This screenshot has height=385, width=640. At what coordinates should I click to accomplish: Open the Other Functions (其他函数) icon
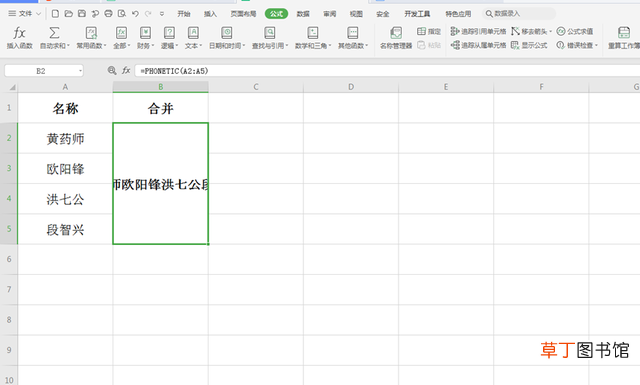click(x=353, y=33)
